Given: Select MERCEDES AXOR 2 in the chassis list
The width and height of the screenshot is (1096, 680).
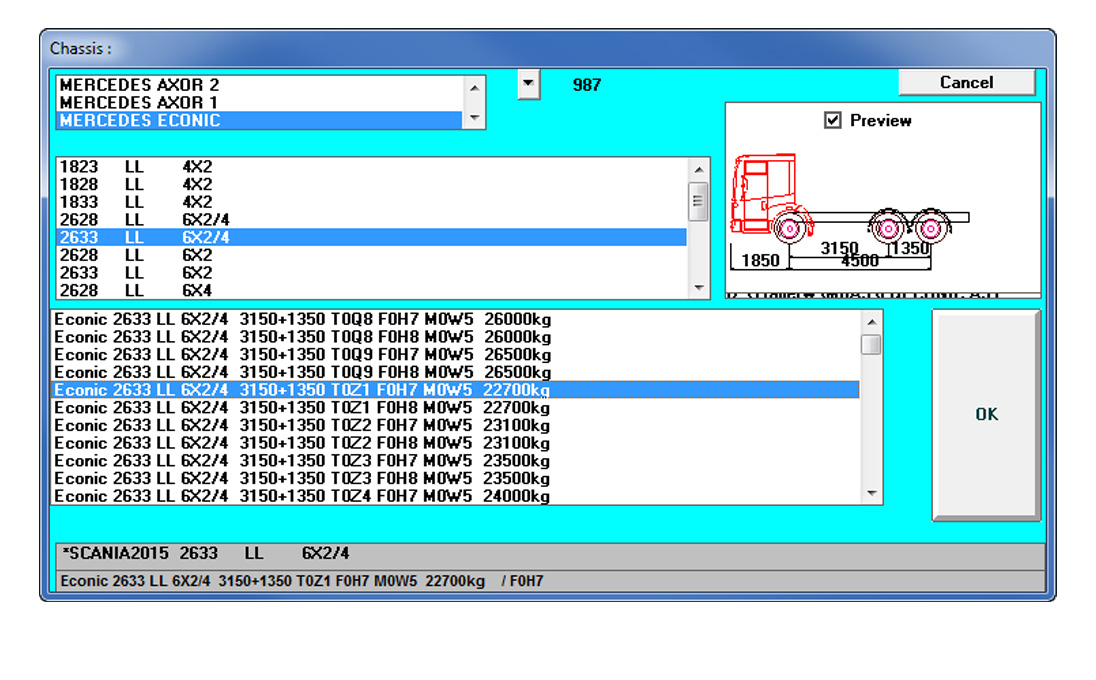Looking at the screenshot, I should (x=259, y=85).
